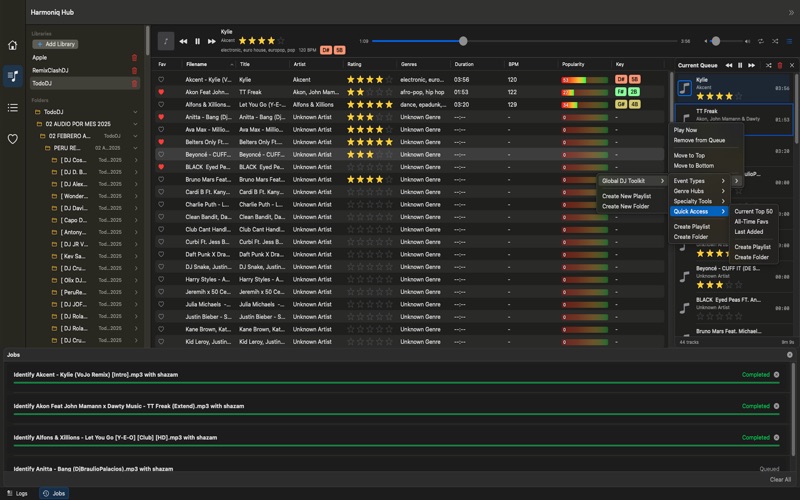Screen dimensions: 800x500
Task: Clear the queue with red trash icon
Action: [780, 65]
